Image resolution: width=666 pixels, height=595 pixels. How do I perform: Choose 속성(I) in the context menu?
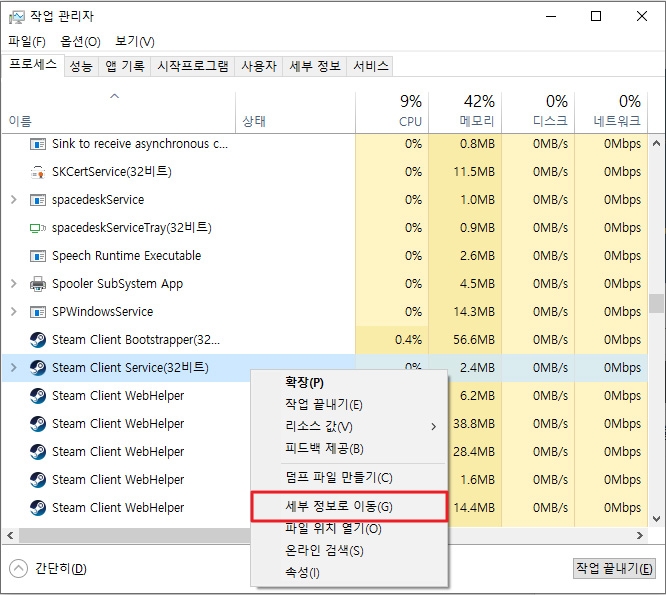point(349,573)
